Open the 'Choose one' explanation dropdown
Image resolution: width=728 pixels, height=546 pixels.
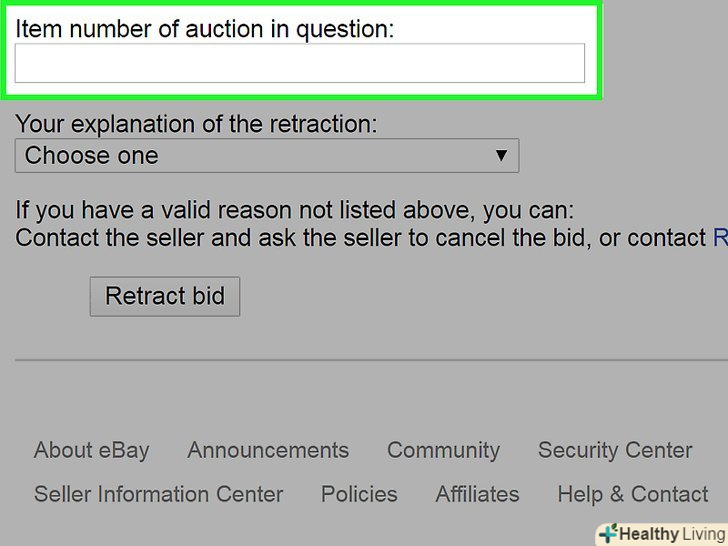[x=266, y=156]
